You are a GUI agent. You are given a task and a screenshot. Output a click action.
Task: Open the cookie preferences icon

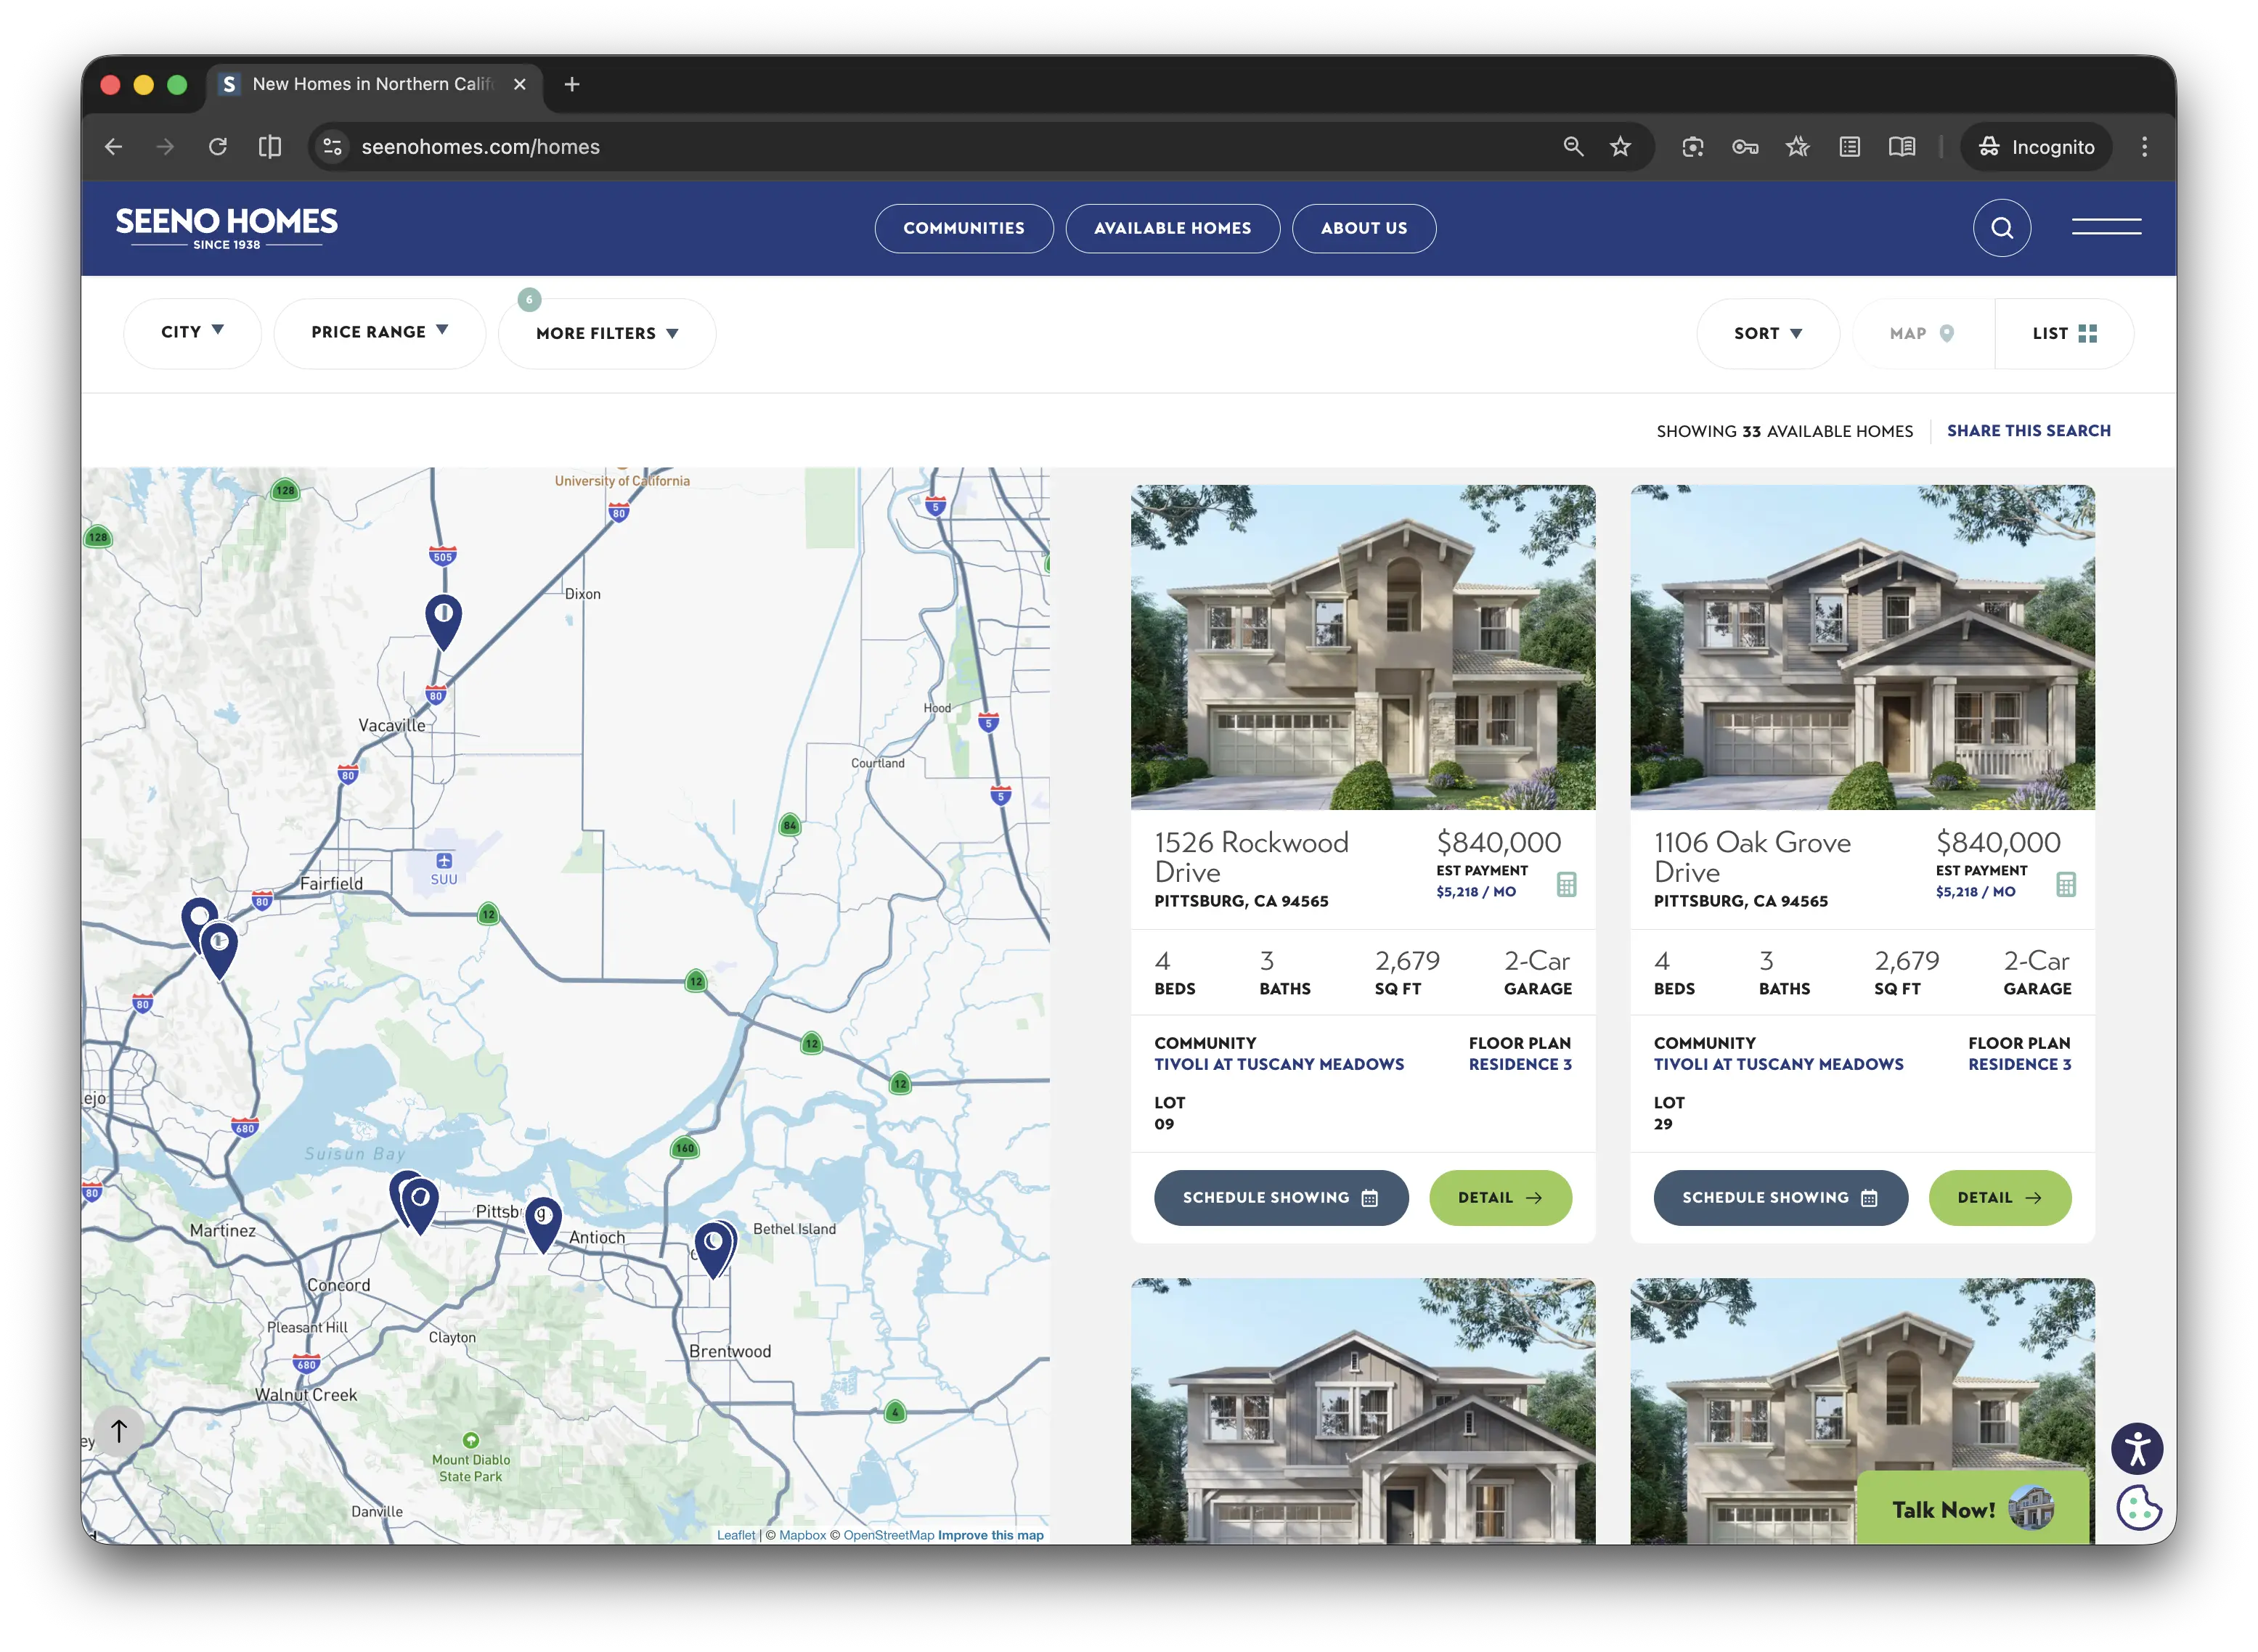[2138, 1508]
